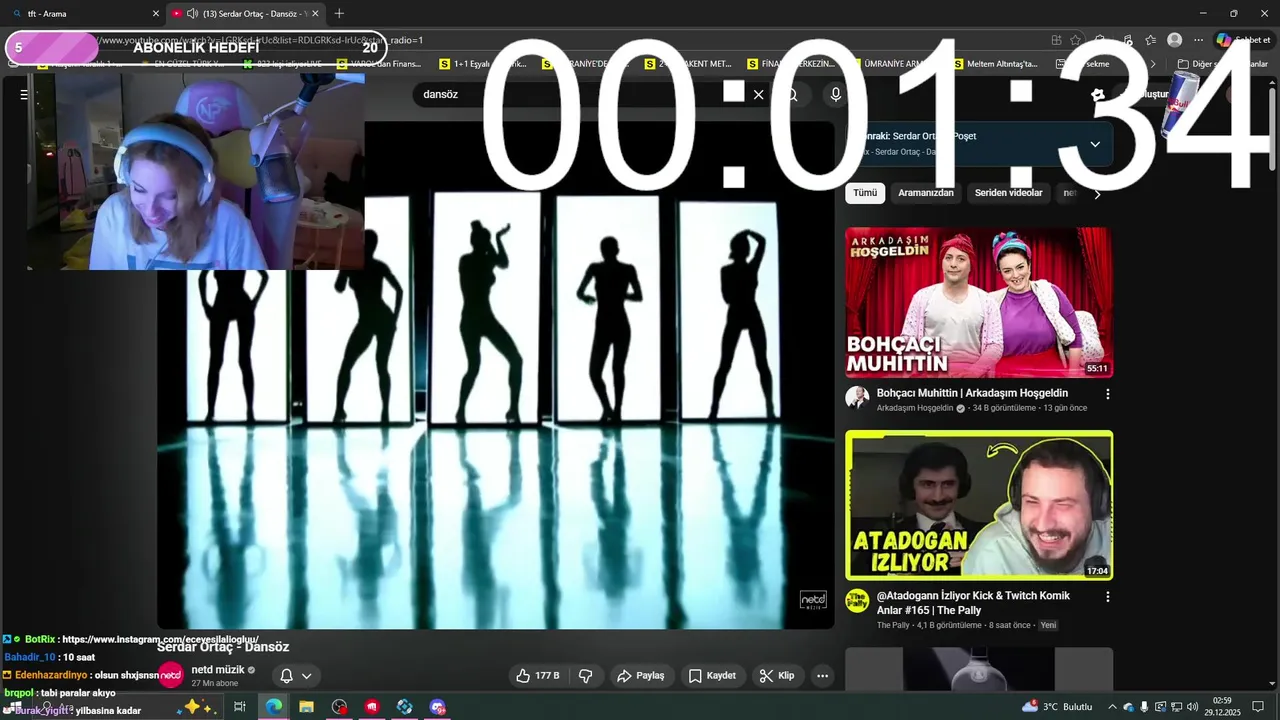Screen dimensions: 1280x720
Task: Dislike the video with thumbs-down icon
Action: (586, 676)
